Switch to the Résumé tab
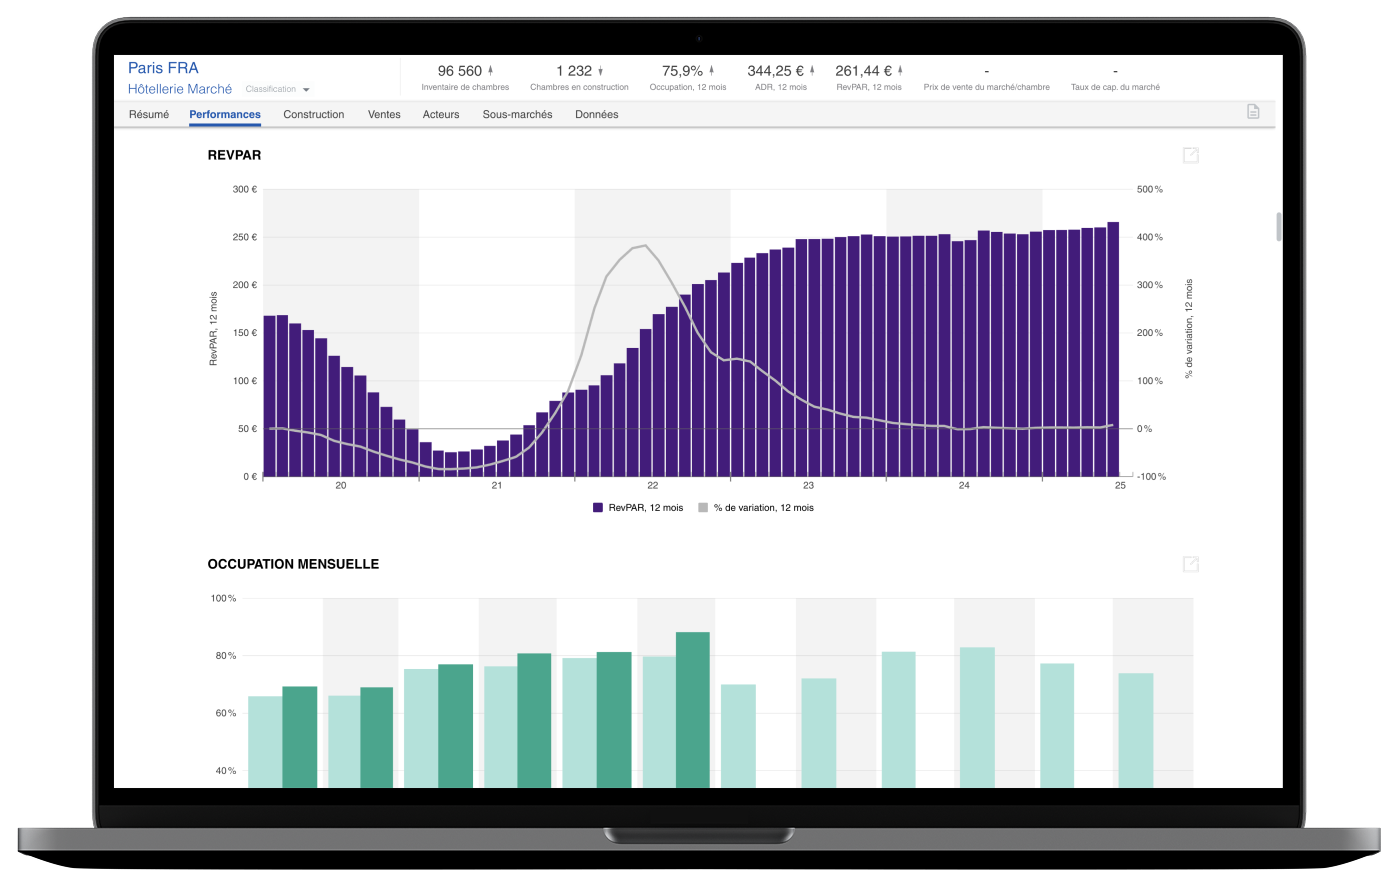This screenshot has height=895, width=1400. (x=149, y=115)
